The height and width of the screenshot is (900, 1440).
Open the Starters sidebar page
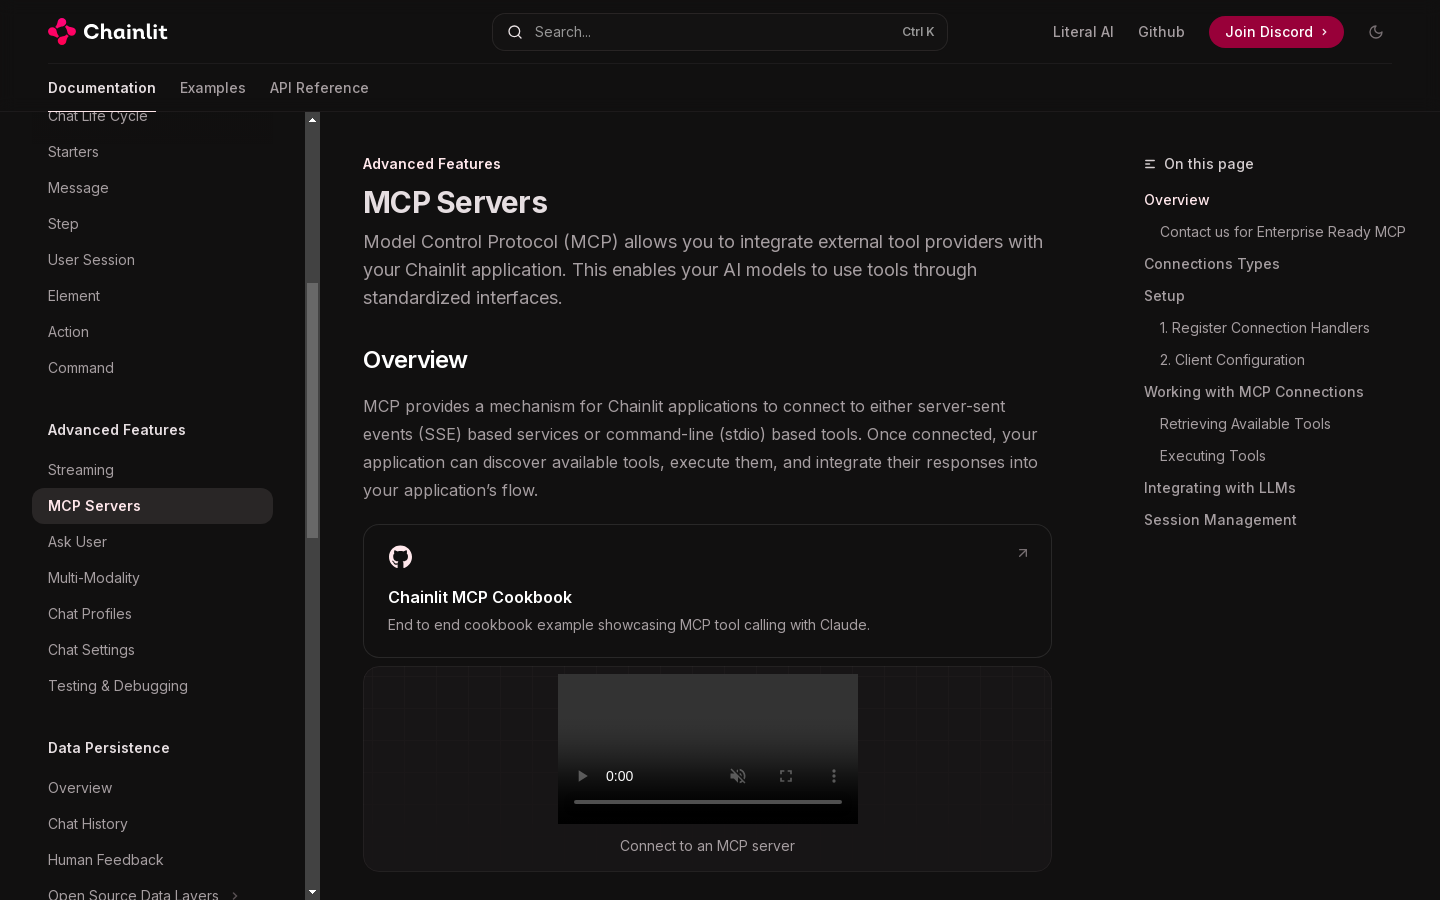(x=152, y=152)
